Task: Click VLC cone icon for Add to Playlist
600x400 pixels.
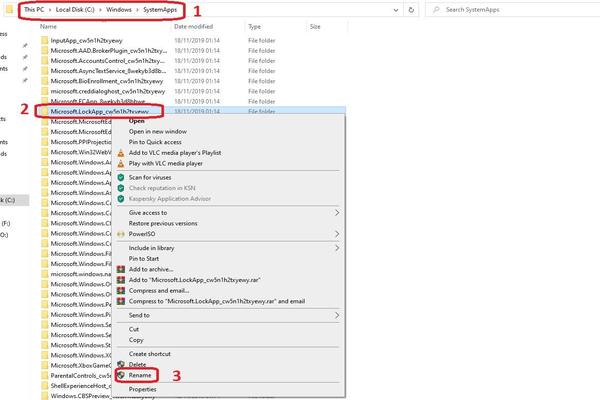Action: (x=121, y=153)
